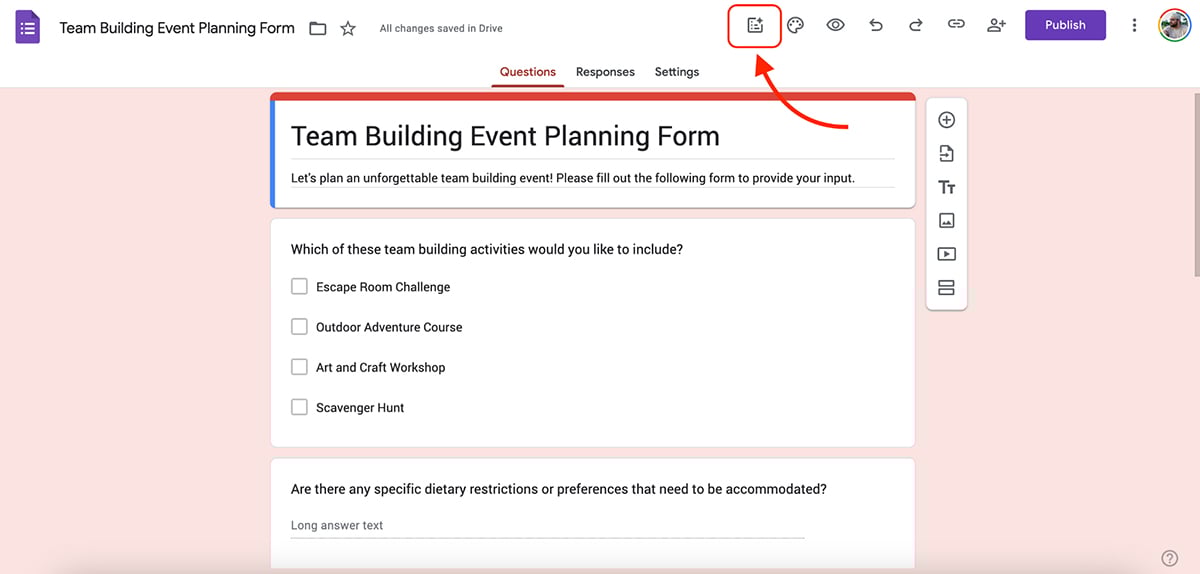The height and width of the screenshot is (574, 1200).
Task: Check the Art and Craft Workshop box
Action: 299,367
